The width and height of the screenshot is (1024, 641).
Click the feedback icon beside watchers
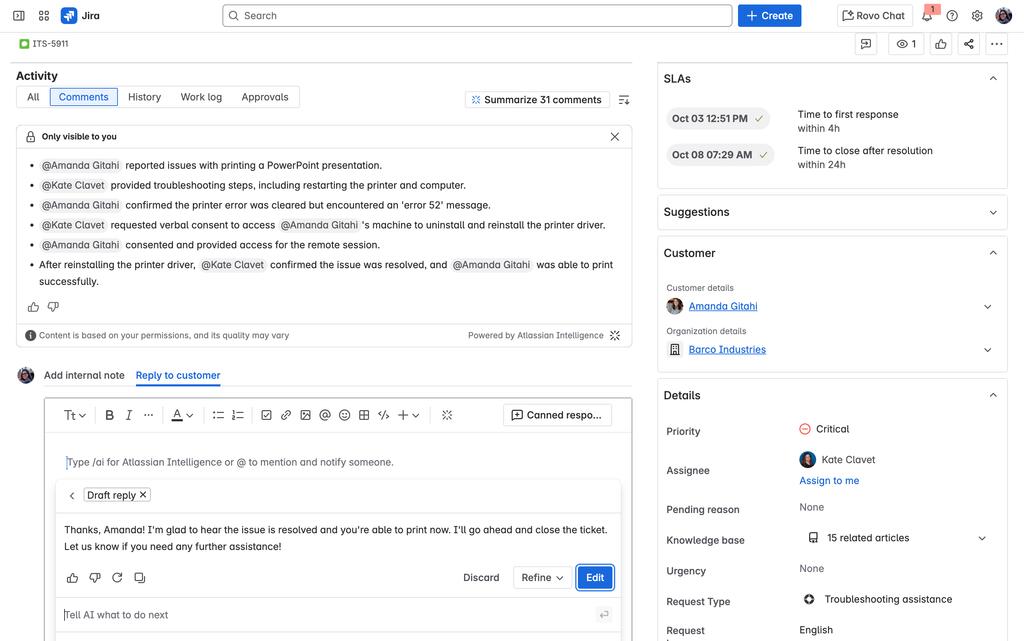[x=866, y=44]
